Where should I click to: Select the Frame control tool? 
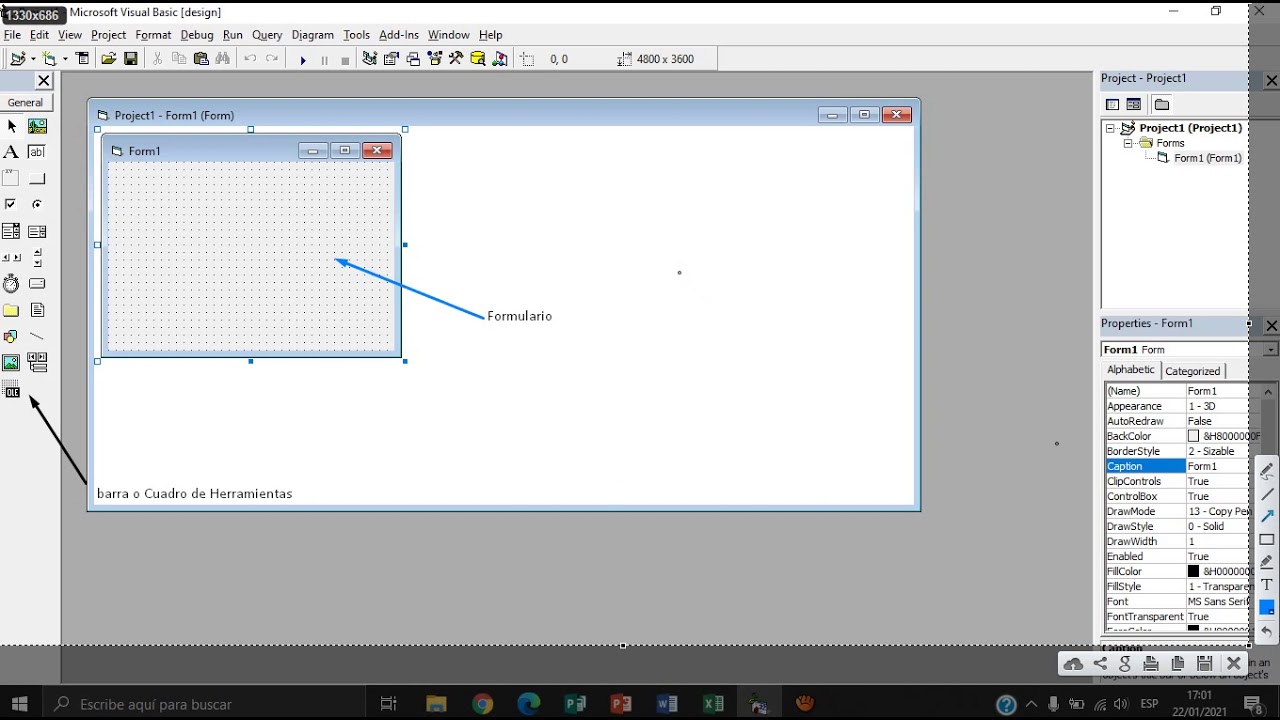pyautogui.click(x=11, y=179)
